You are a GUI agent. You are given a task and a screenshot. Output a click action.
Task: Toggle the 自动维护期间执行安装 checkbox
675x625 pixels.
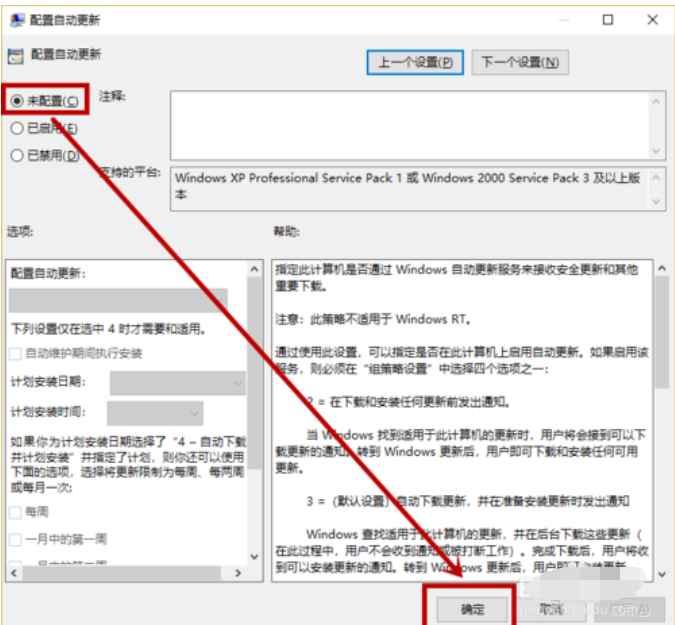16,353
